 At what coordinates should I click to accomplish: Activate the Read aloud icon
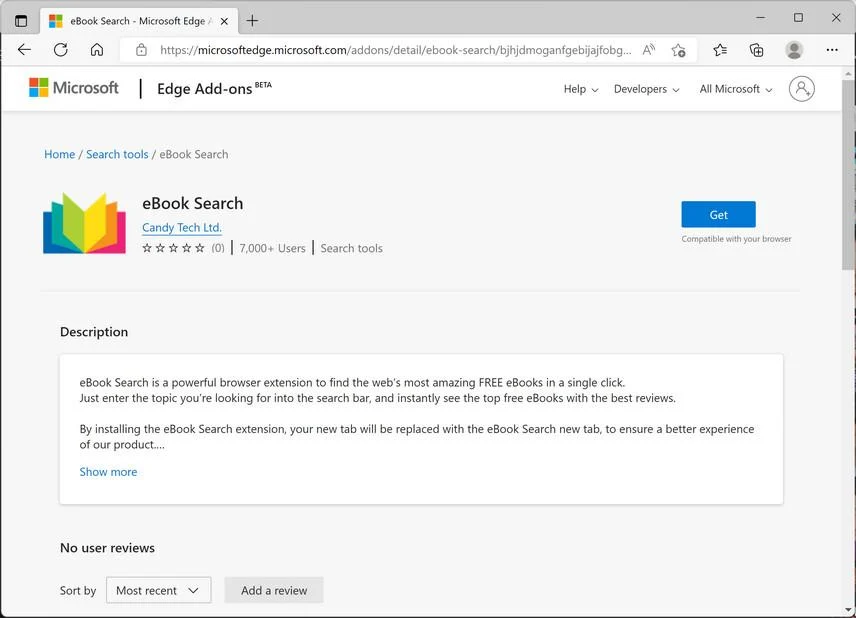[649, 50]
